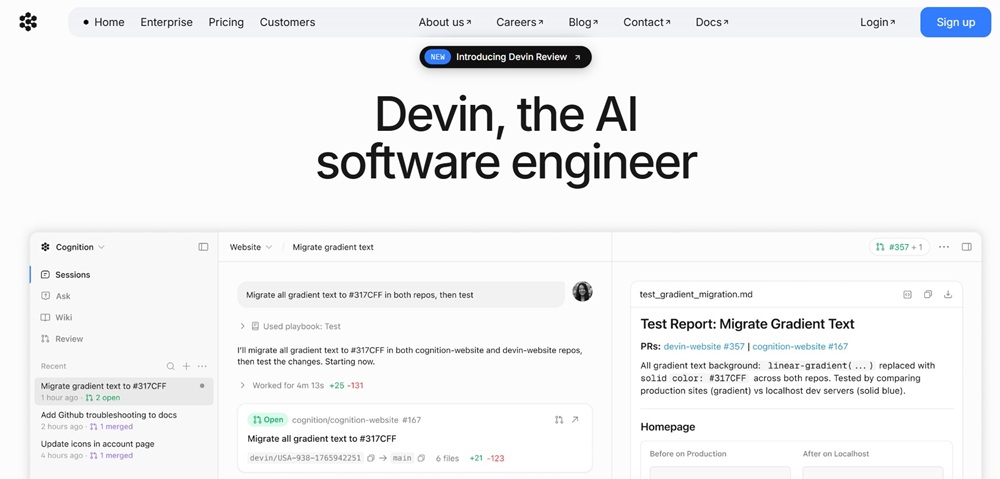The height and width of the screenshot is (479, 1000).
Task: Select Sessions in the sidebar
Action: (x=72, y=275)
